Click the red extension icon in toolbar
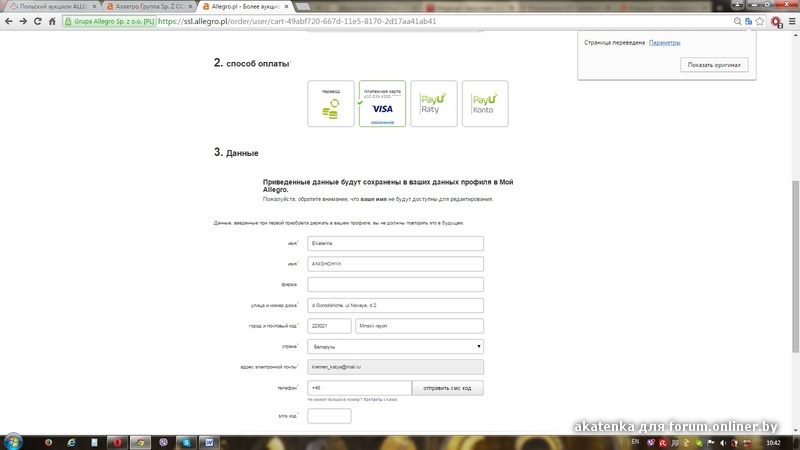800x450 pixels. click(777, 22)
